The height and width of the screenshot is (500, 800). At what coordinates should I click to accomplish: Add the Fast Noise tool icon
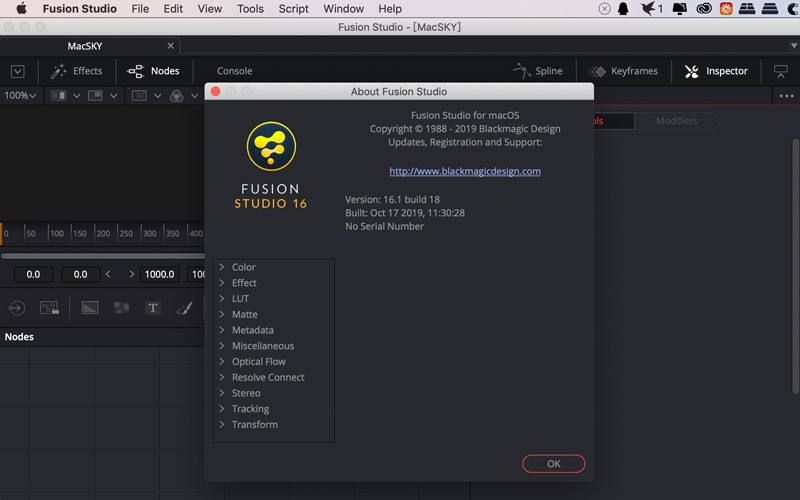click(x=121, y=308)
